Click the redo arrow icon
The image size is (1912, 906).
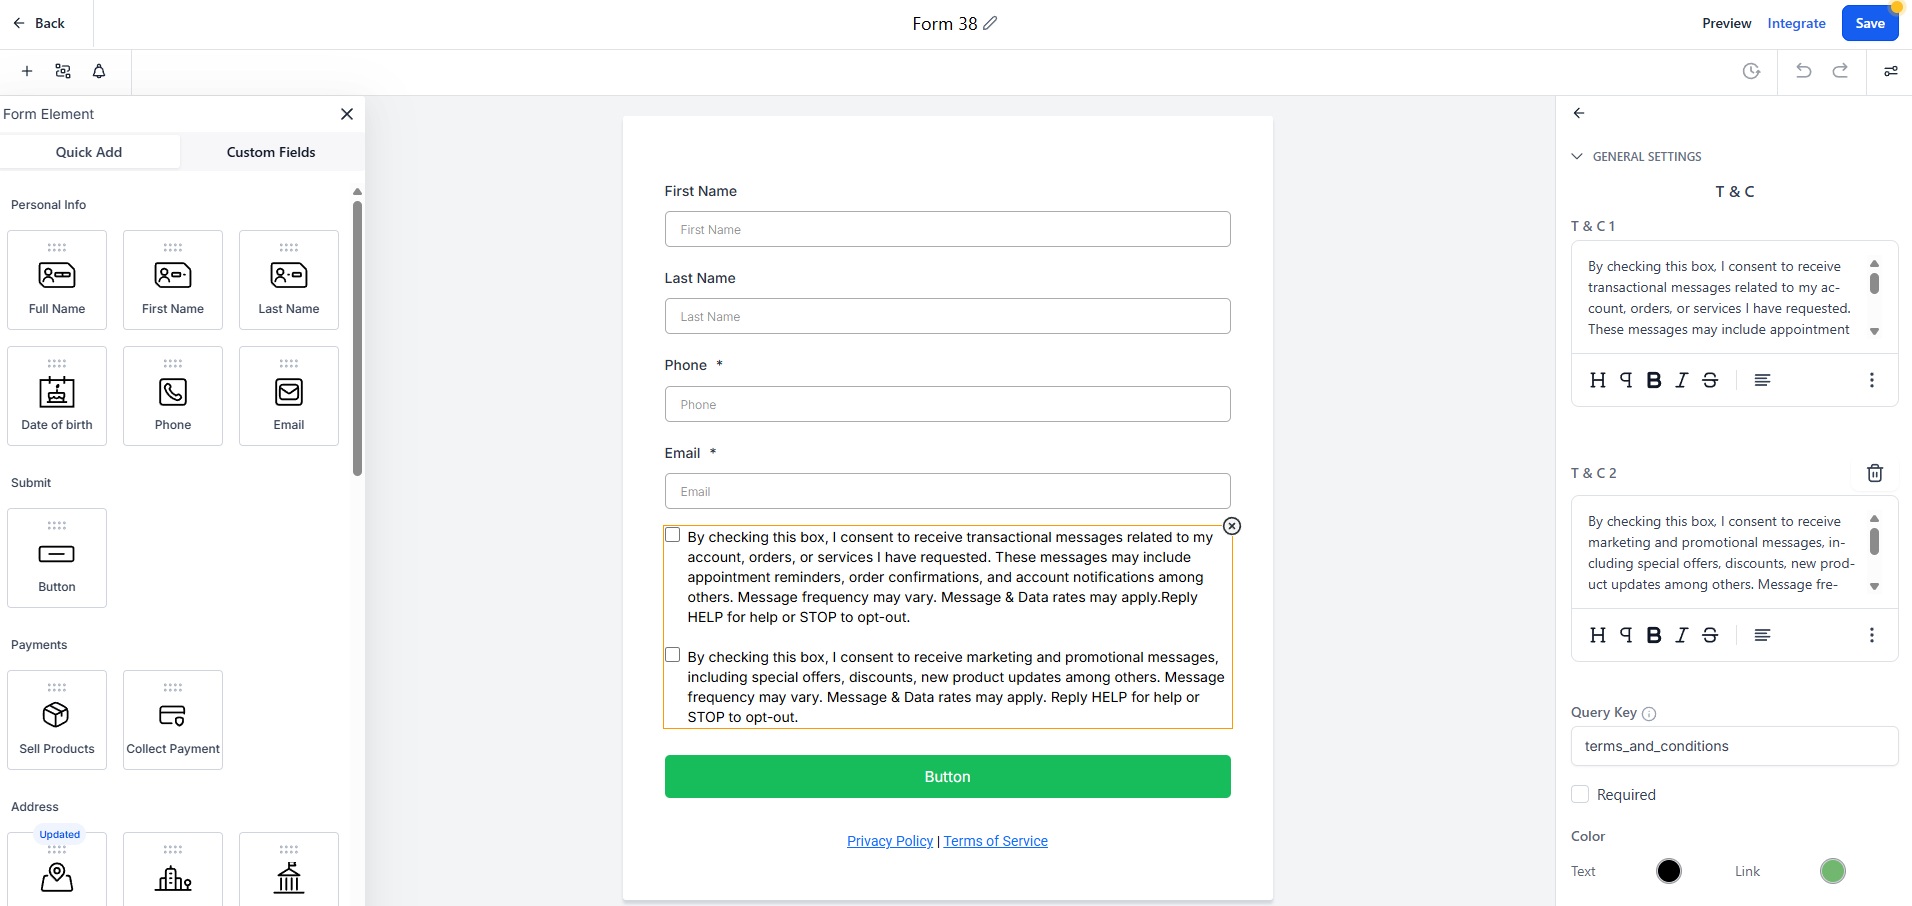click(1840, 71)
